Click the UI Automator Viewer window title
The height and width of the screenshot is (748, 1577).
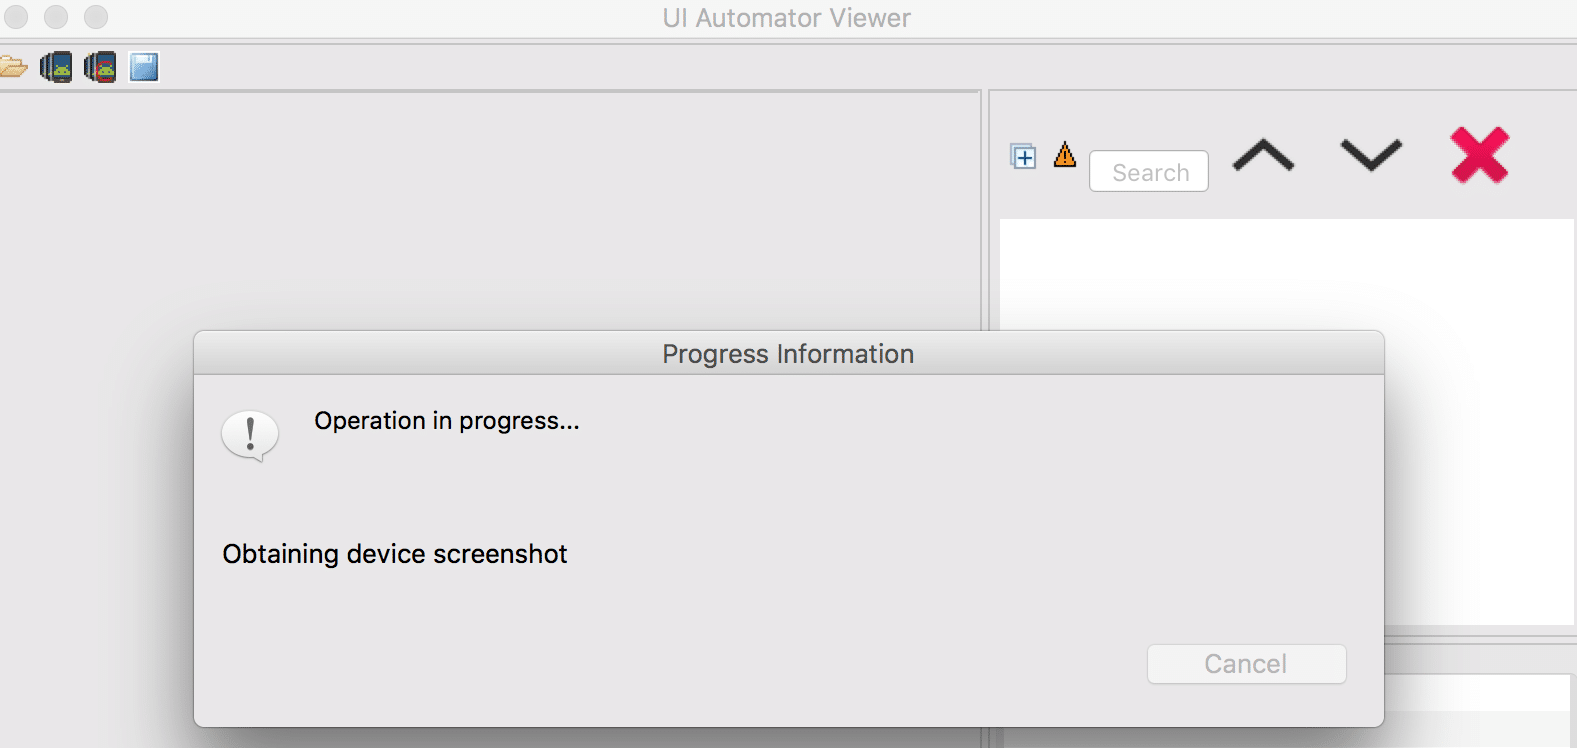[787, 18]
